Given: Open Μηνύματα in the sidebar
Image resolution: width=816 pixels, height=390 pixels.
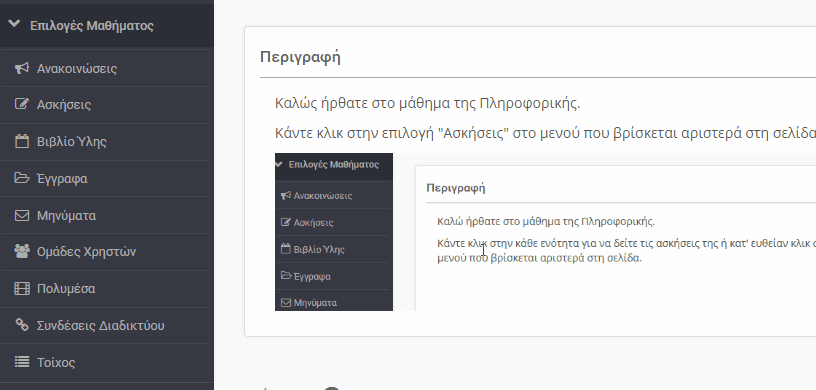Looking at the screenshot, I should tap(66, 216).
